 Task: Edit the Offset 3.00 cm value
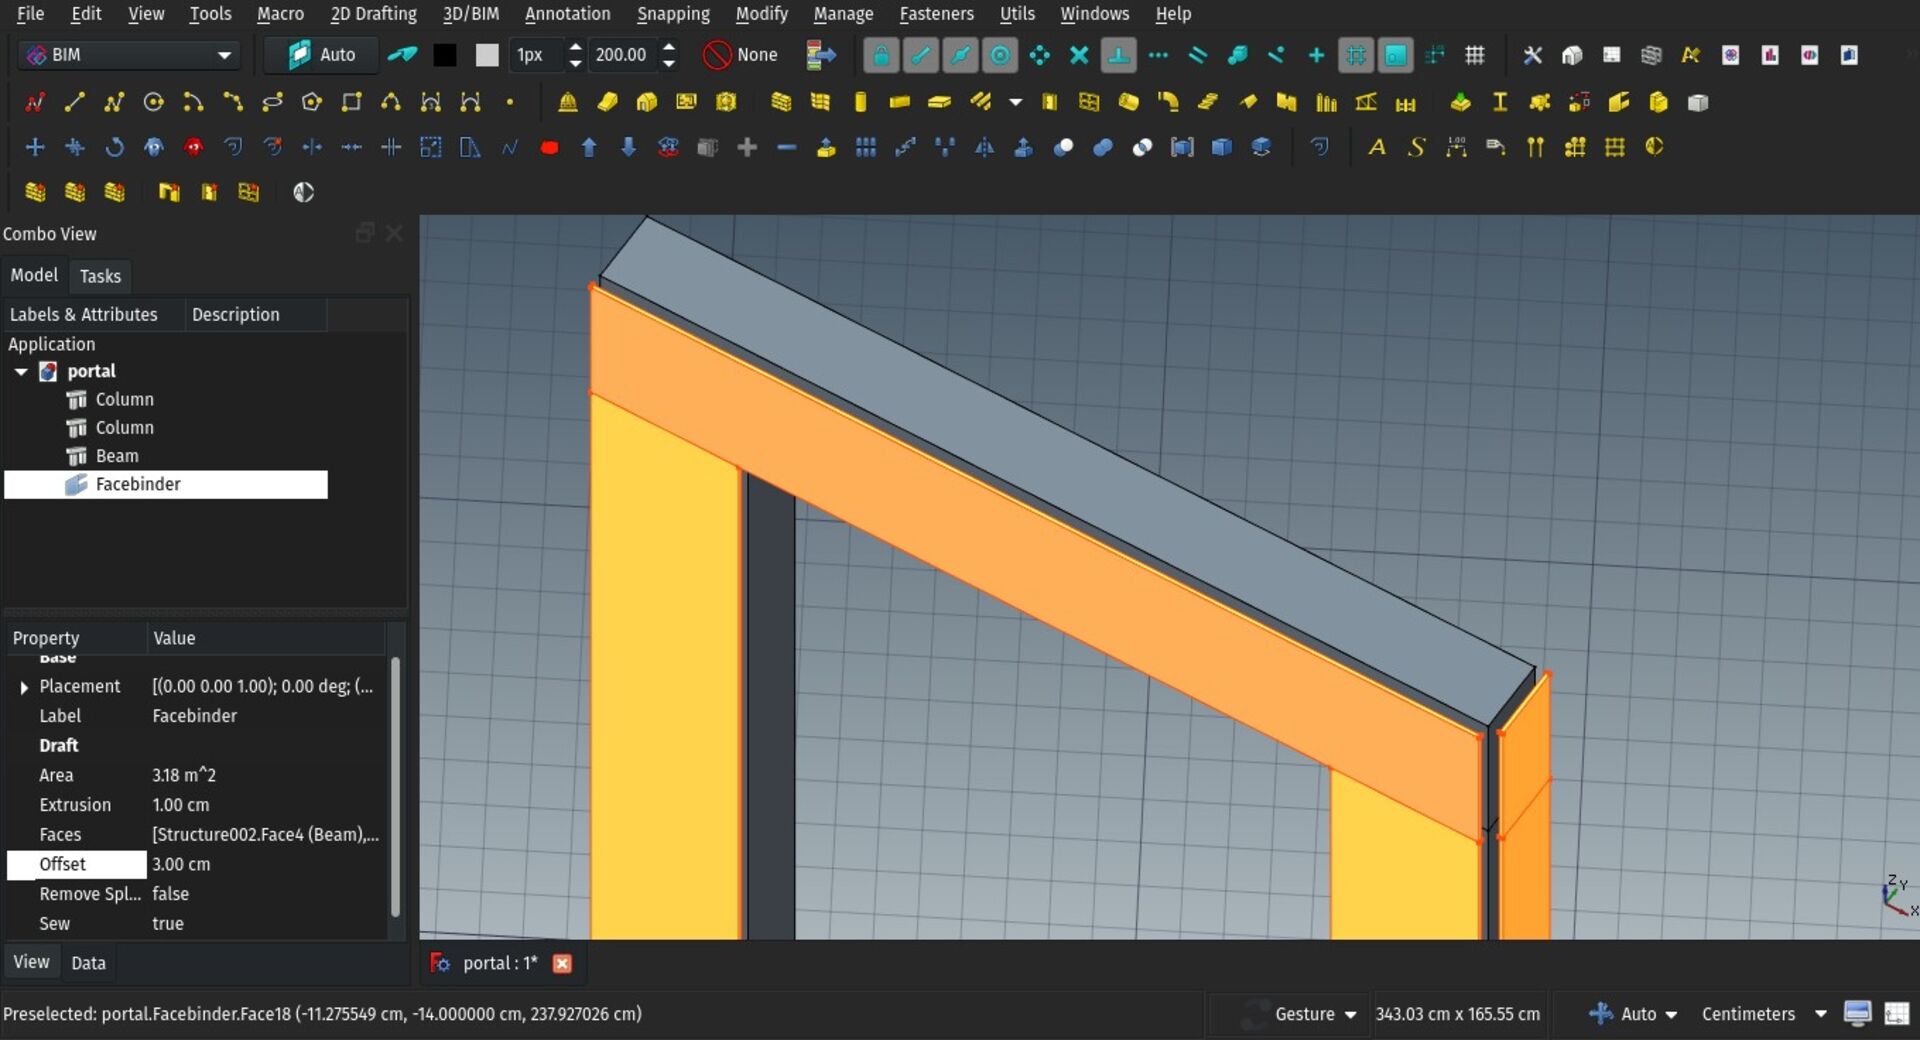(x=265, y=864)
